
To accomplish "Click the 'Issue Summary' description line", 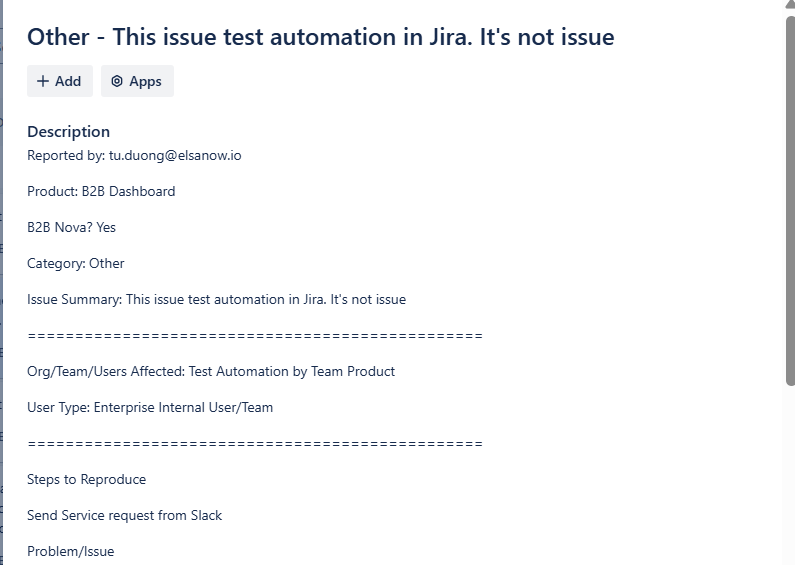I will (216, 299).
